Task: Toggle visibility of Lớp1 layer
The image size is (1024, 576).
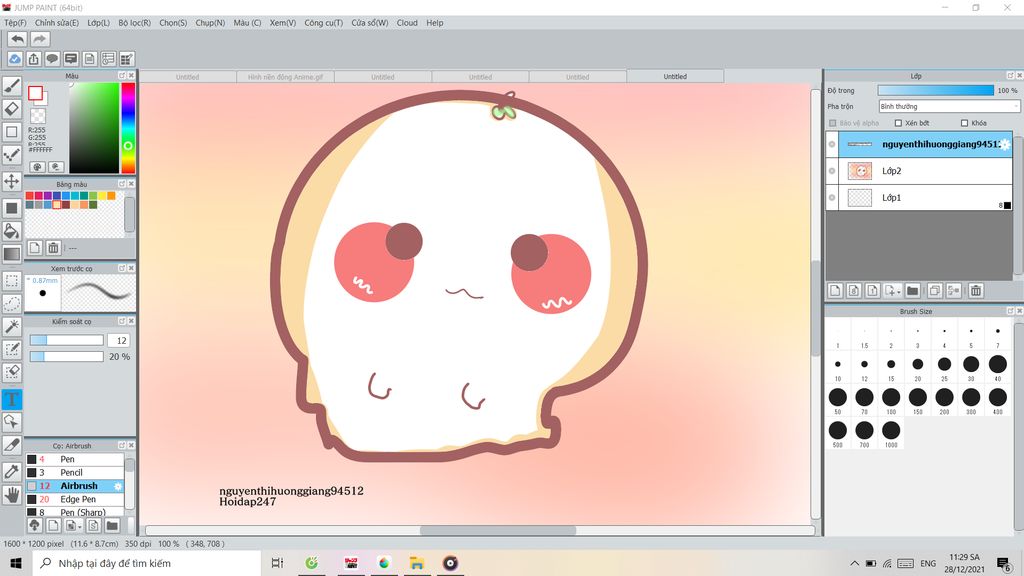Action: point(832,197)
